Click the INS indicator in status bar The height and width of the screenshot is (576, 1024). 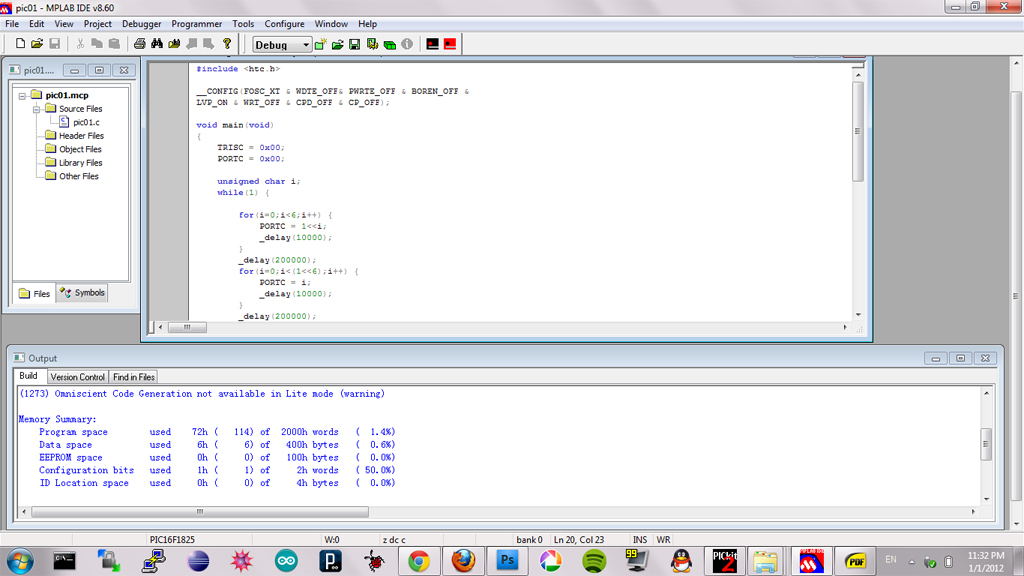(640, 539)
